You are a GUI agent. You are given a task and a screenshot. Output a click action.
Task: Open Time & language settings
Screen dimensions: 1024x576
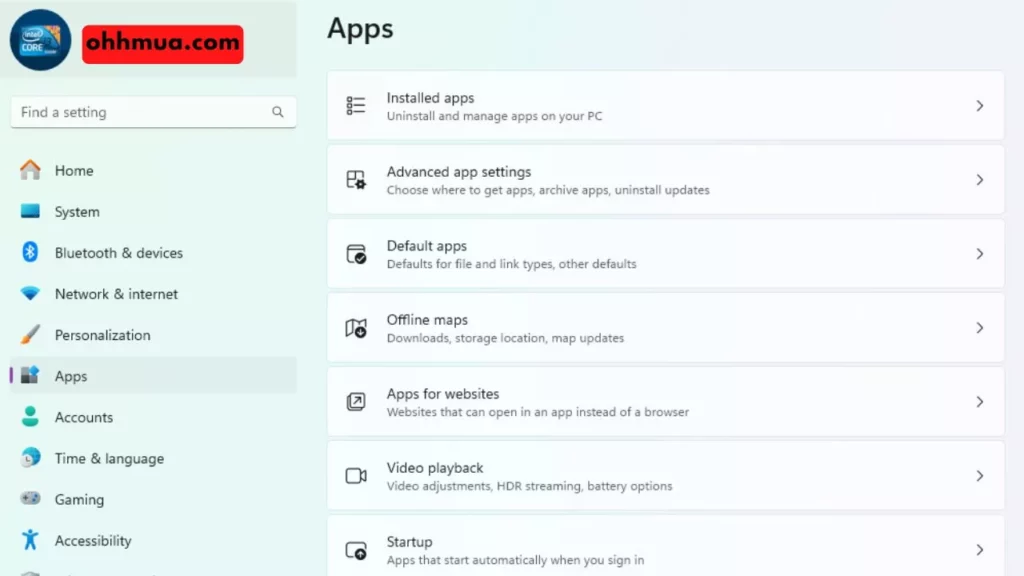[x=109, y=458]
